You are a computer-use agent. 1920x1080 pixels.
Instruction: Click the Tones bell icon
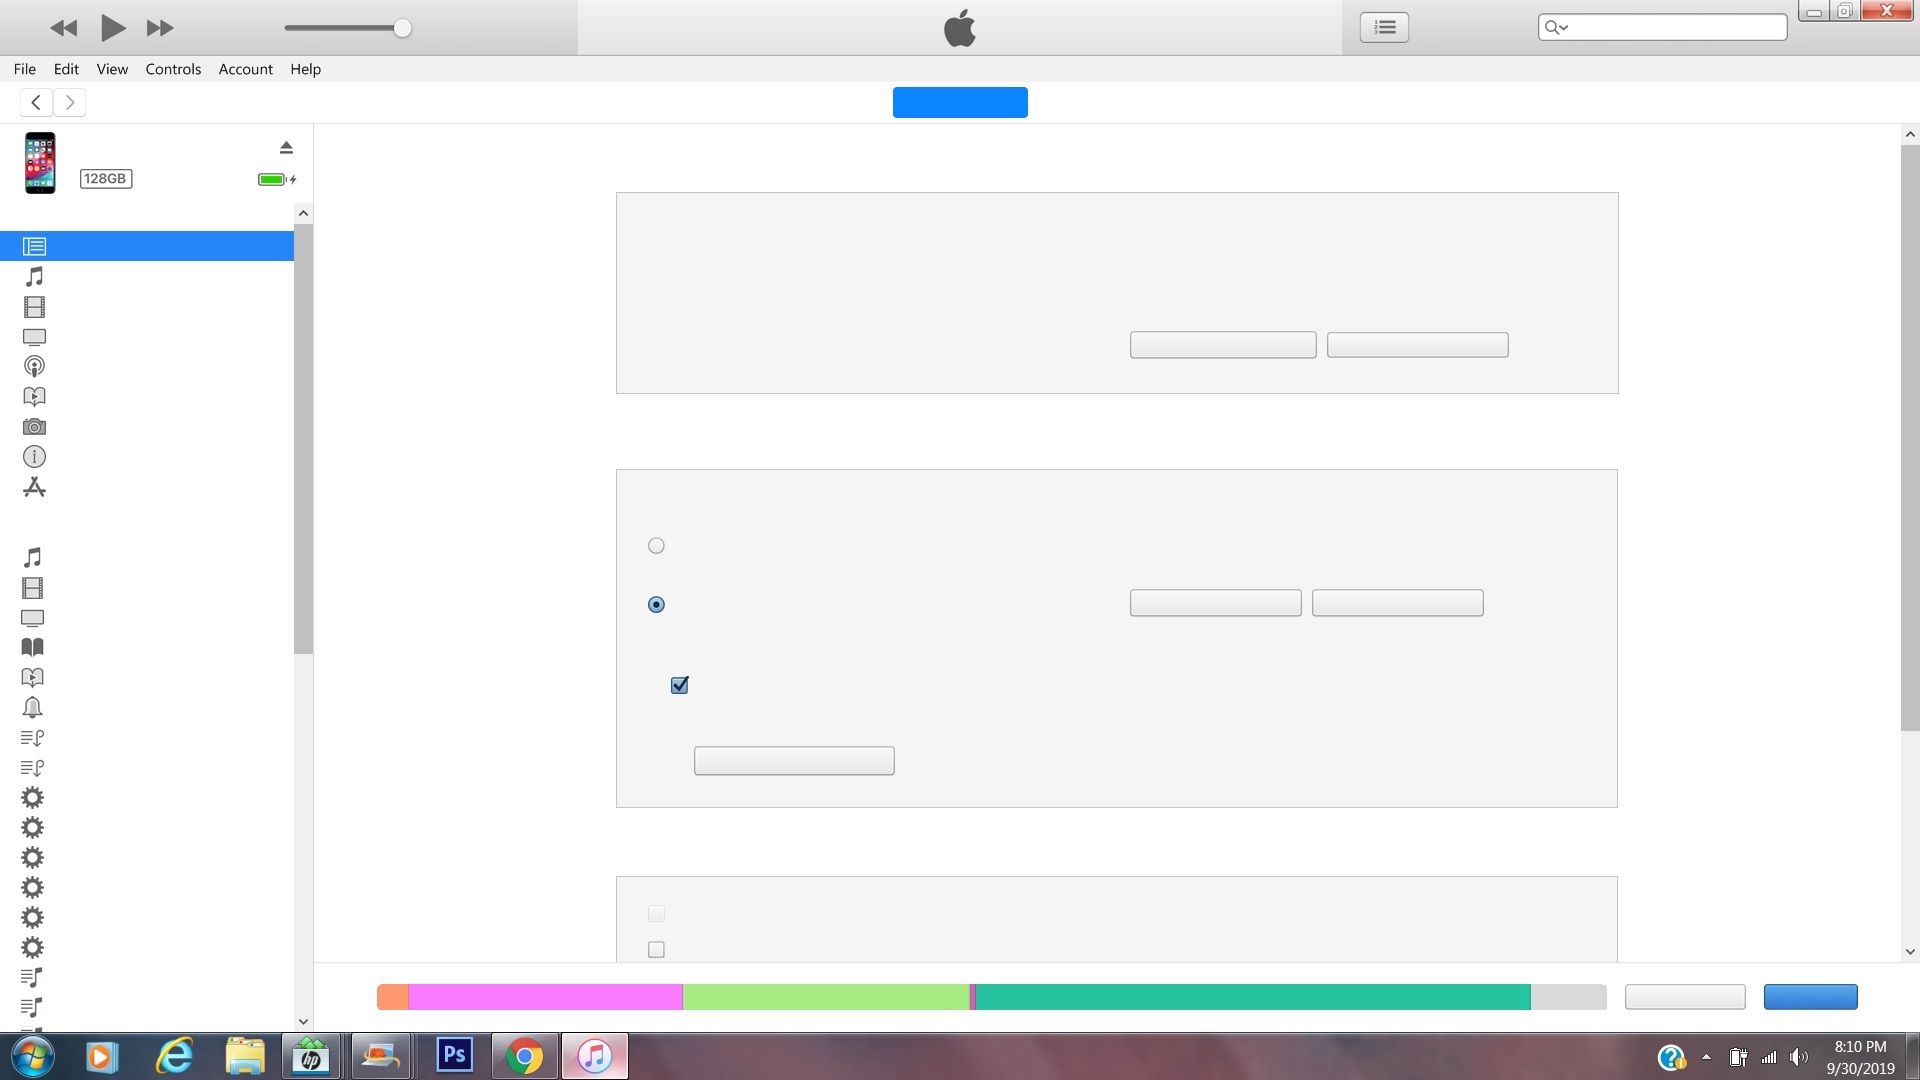pos(32,707)
